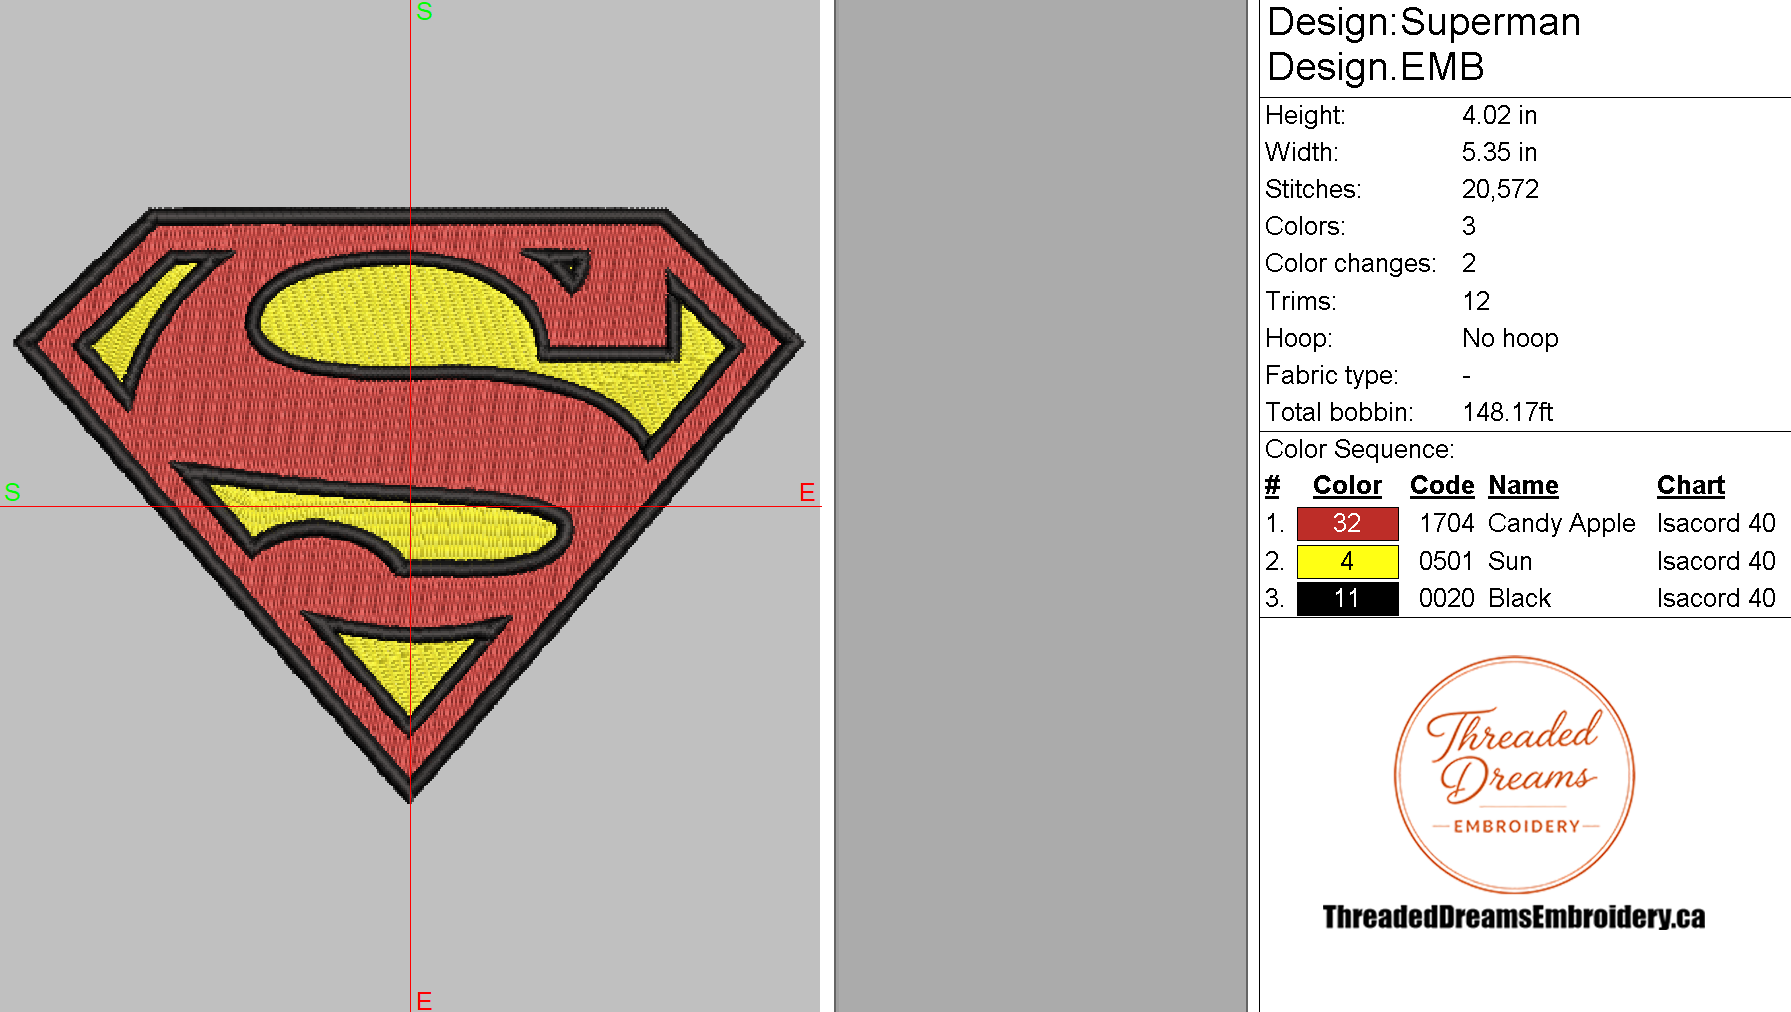This screenshot has width=1791, height=1012.
Task: Click the Name column header
Action: [x=1523, y=485]
